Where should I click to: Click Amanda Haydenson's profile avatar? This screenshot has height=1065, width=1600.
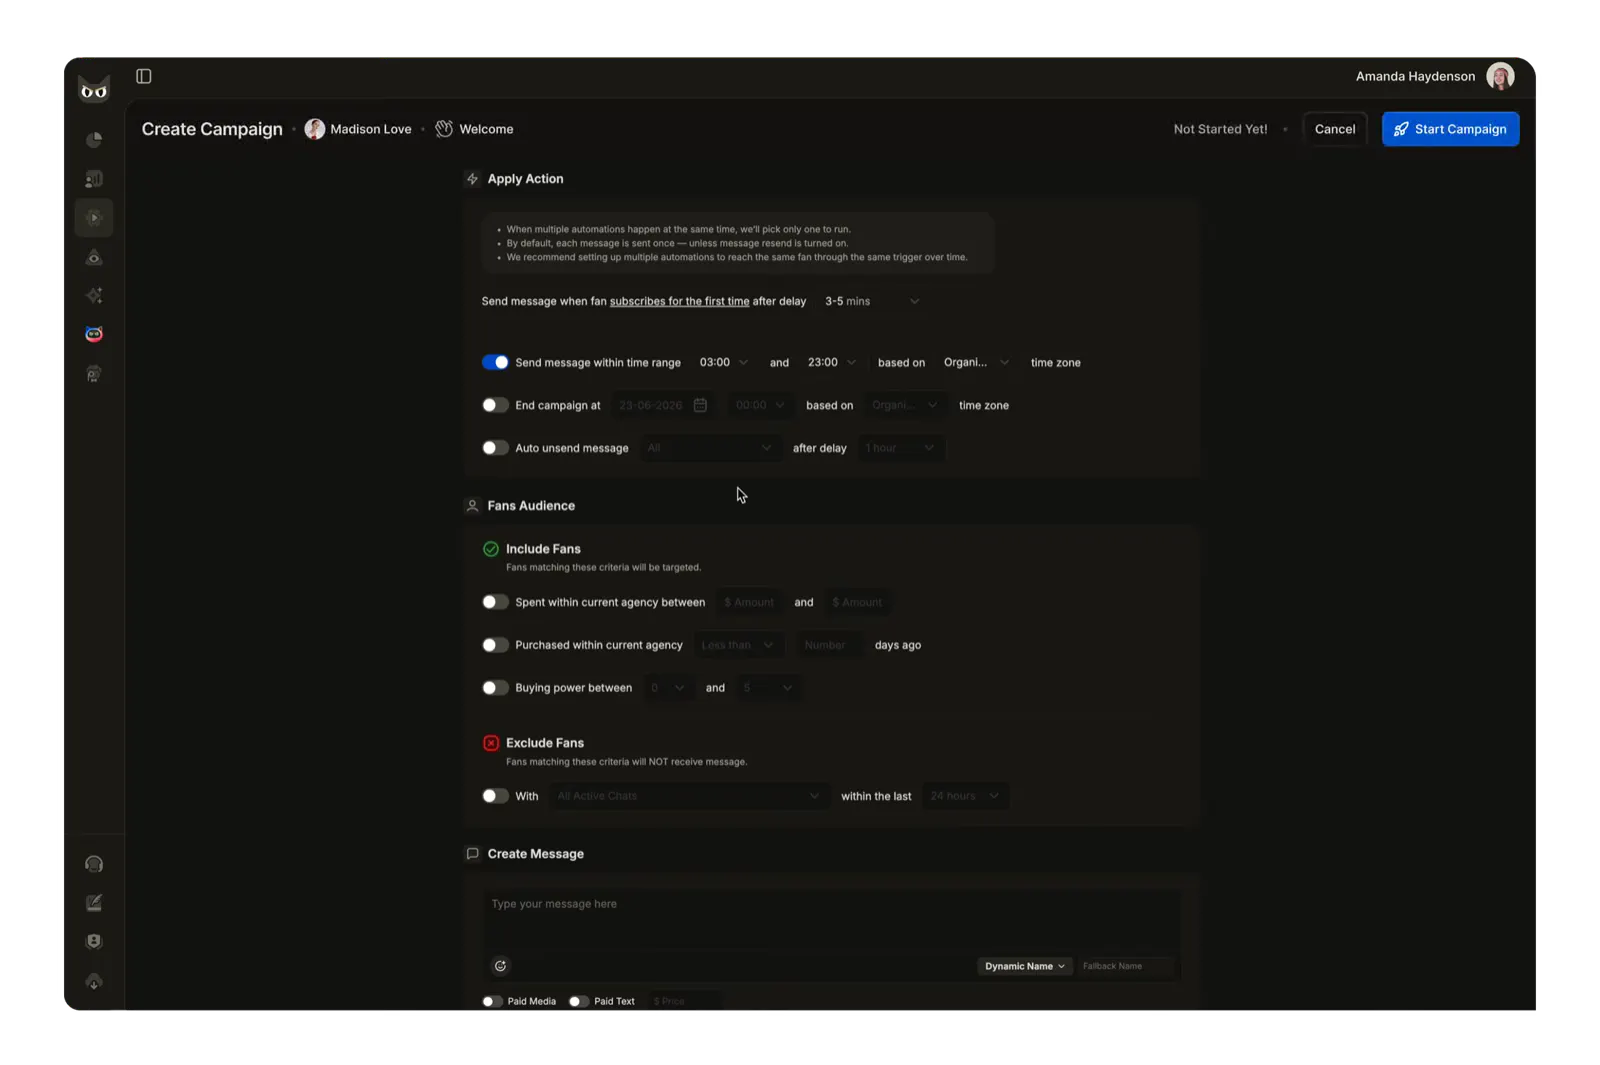click(x=1500, y=76)
